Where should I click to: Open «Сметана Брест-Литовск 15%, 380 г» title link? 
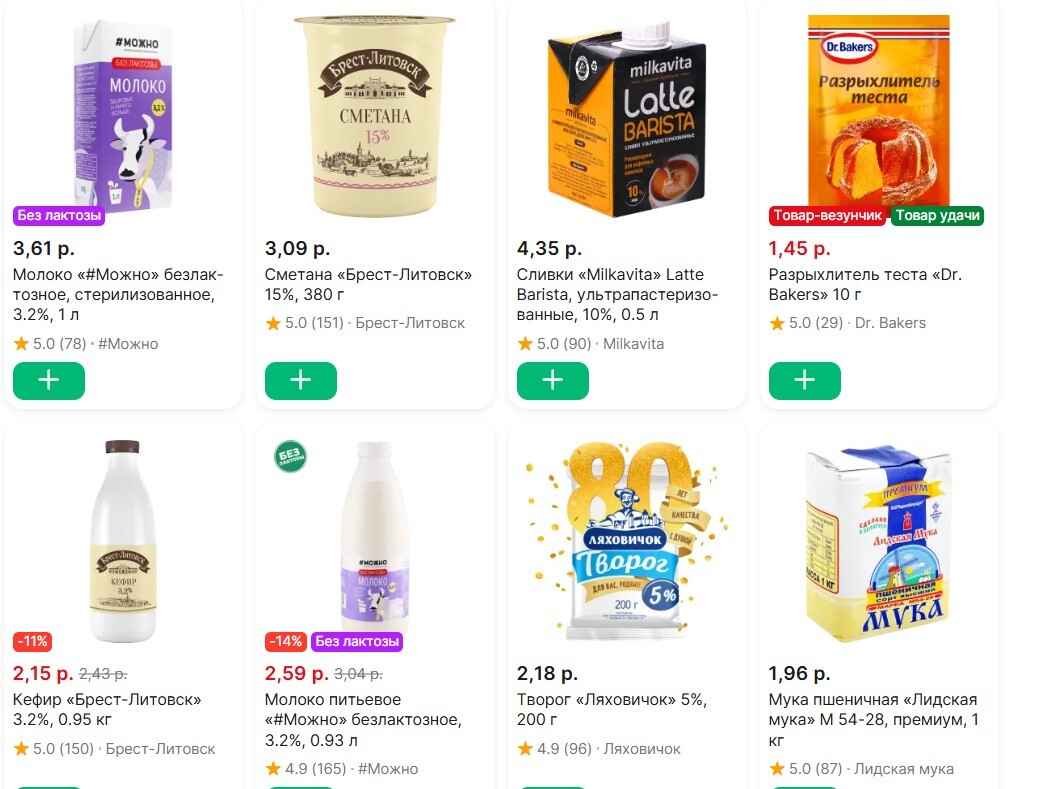(367, 285)
